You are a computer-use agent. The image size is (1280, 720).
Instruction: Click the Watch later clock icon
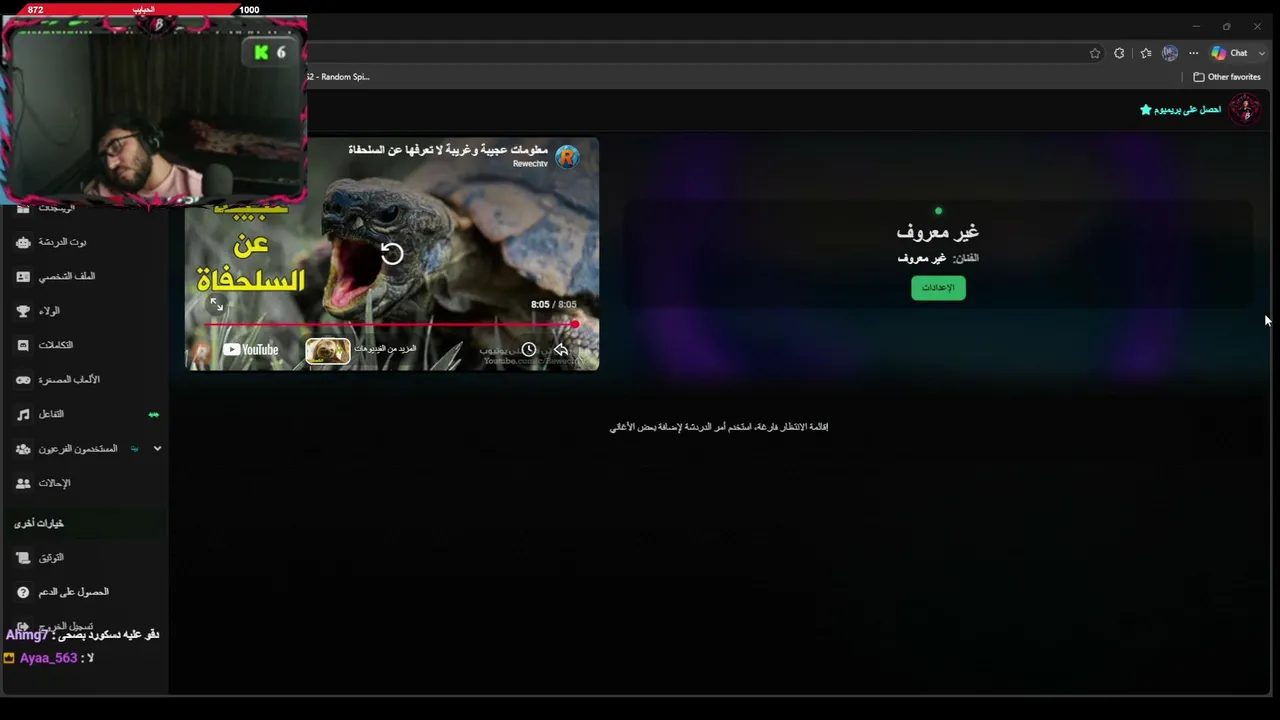528,349
